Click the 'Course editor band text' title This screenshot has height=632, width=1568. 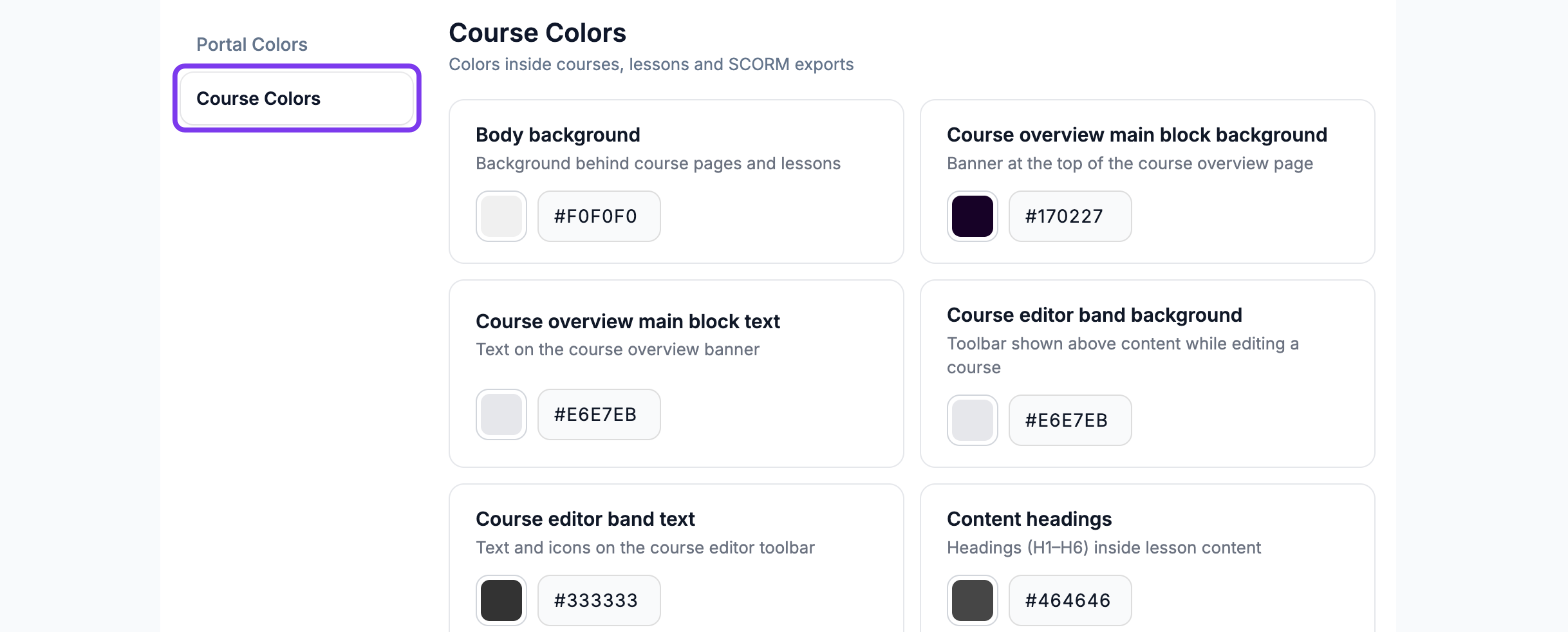click(x=585, y=519)
